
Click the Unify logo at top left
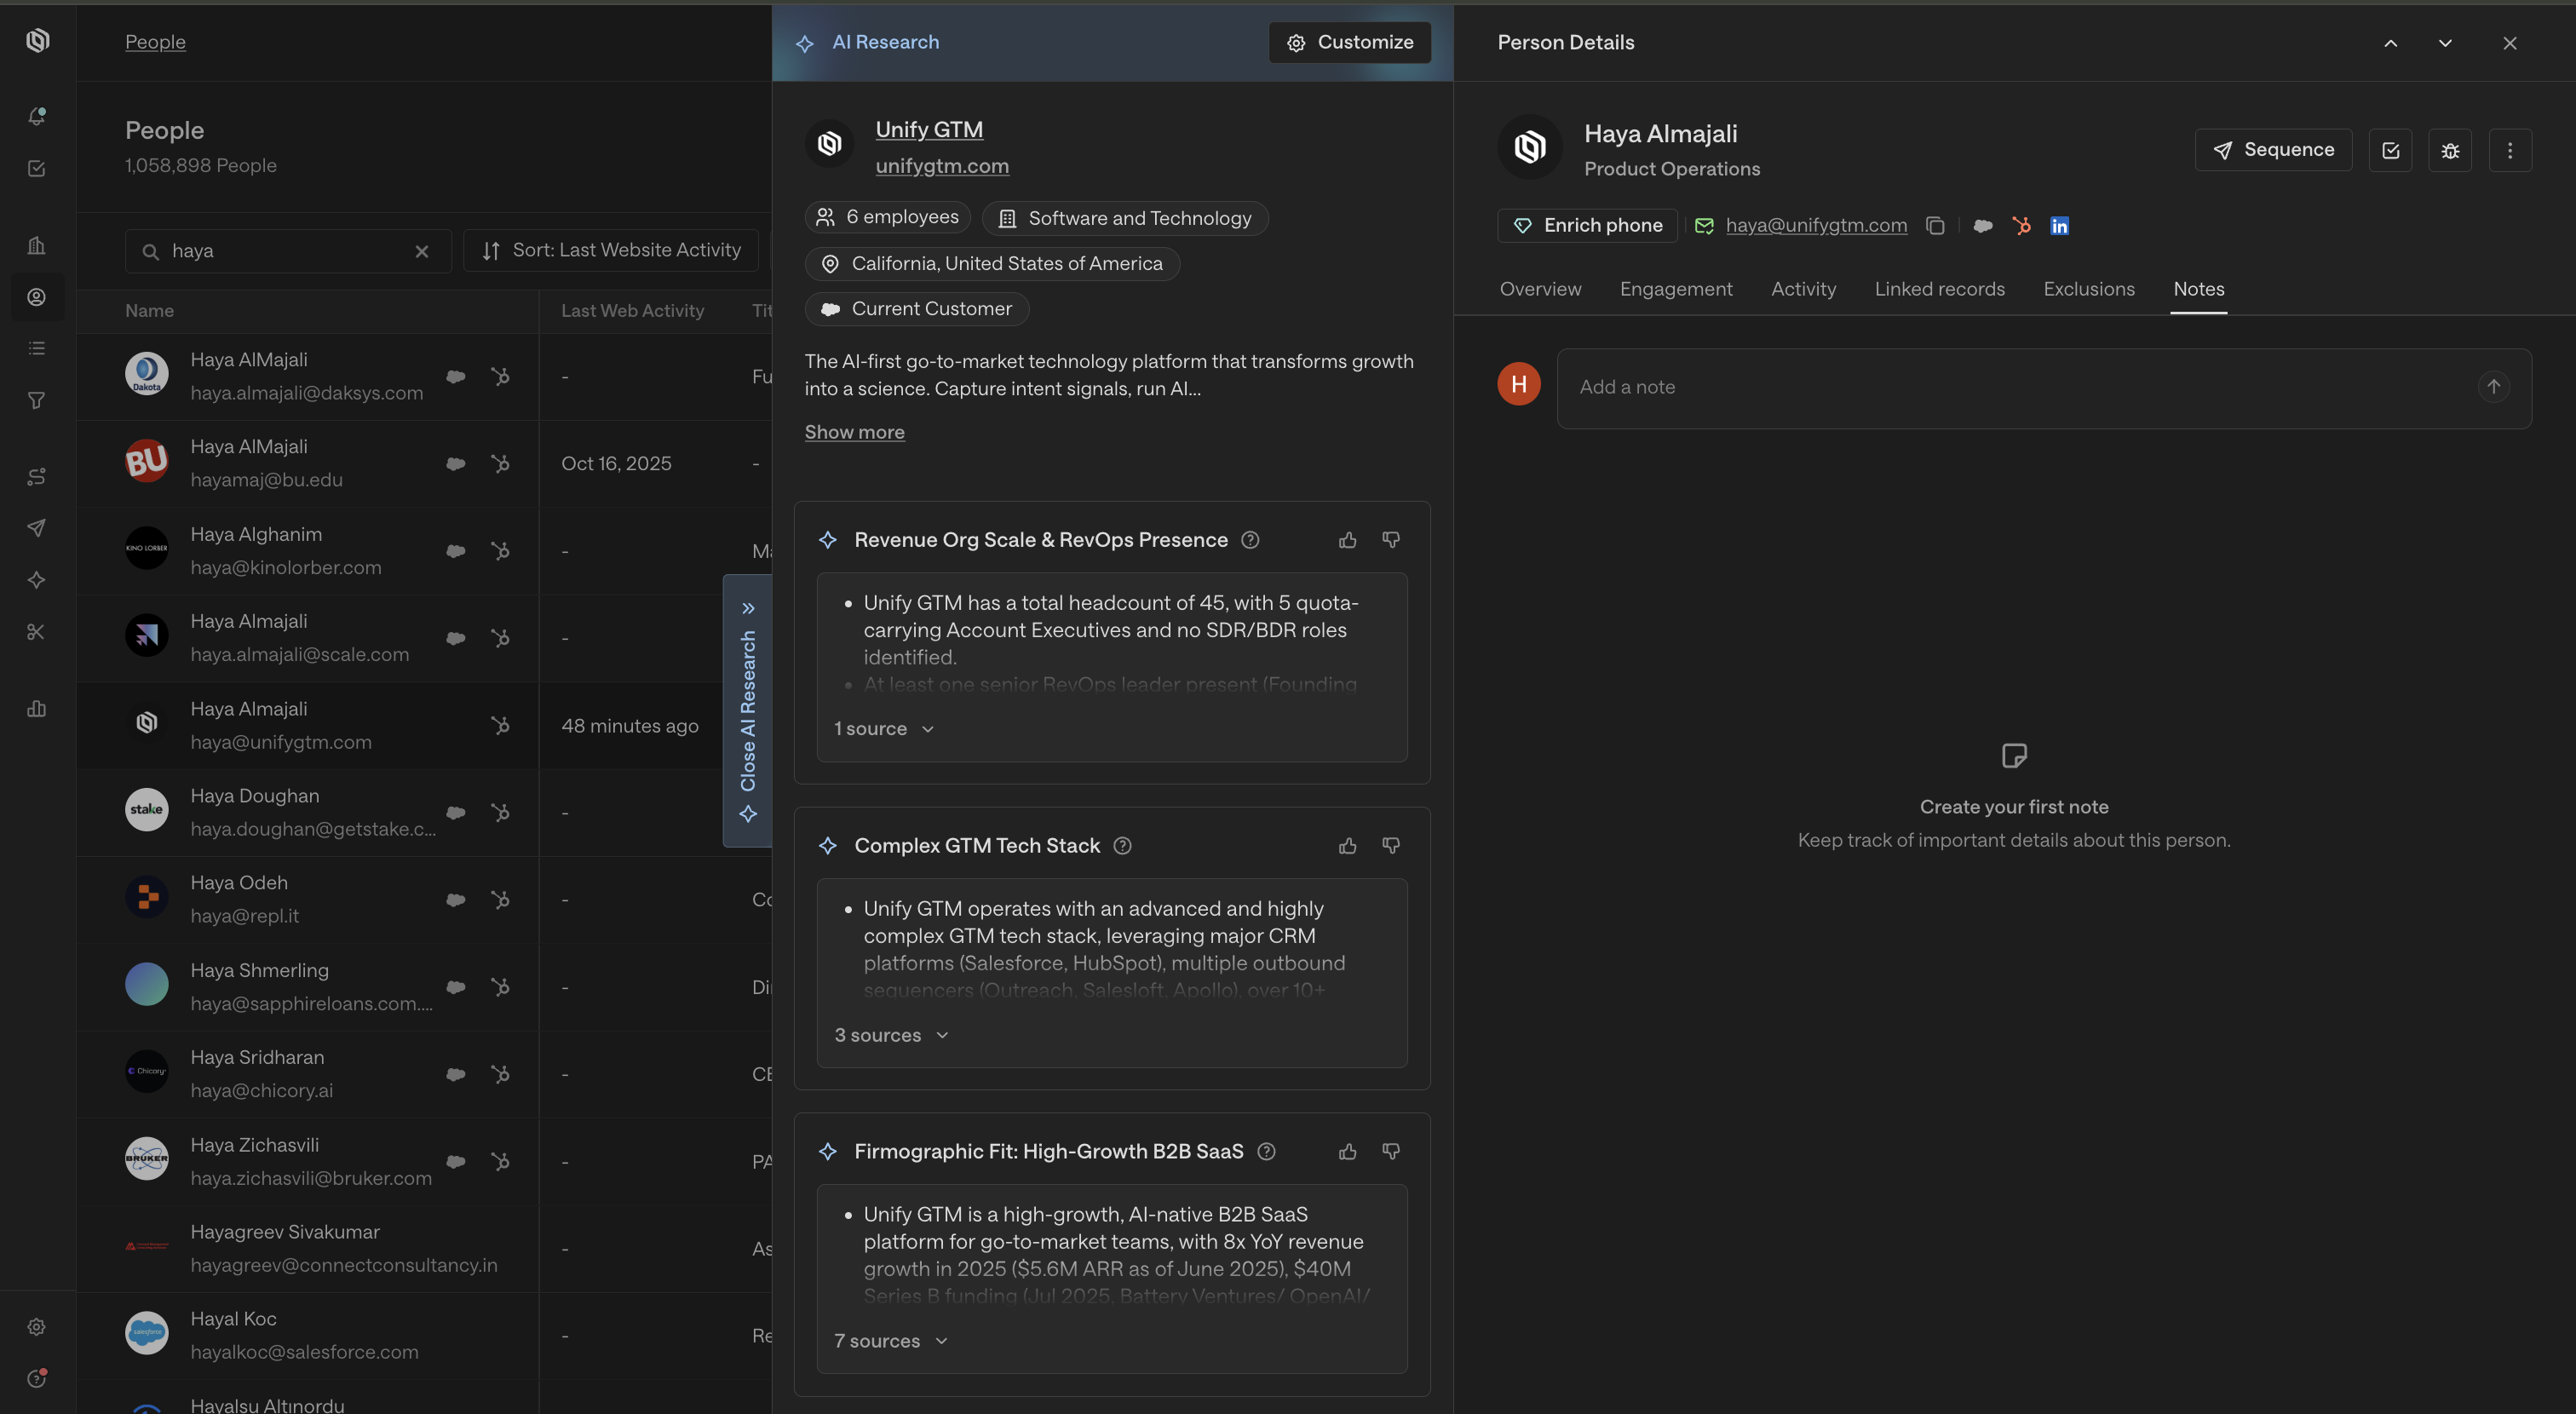38,40
